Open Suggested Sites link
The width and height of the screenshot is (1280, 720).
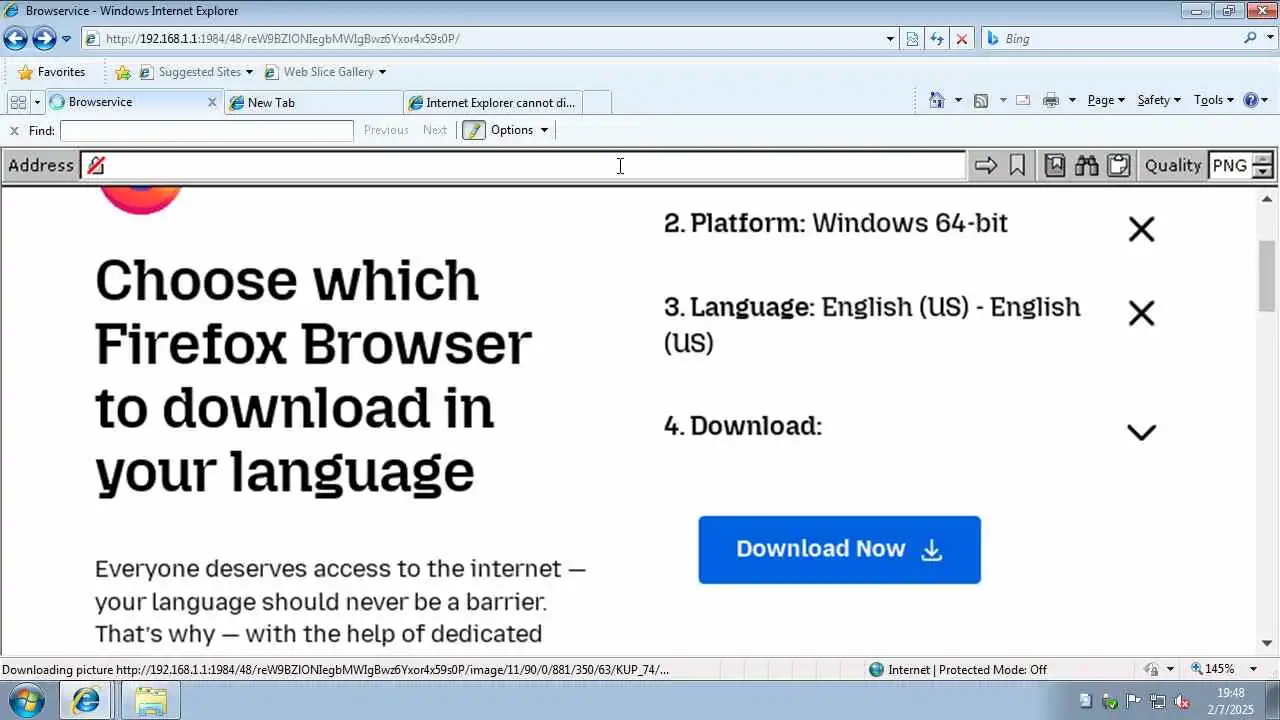196,72
